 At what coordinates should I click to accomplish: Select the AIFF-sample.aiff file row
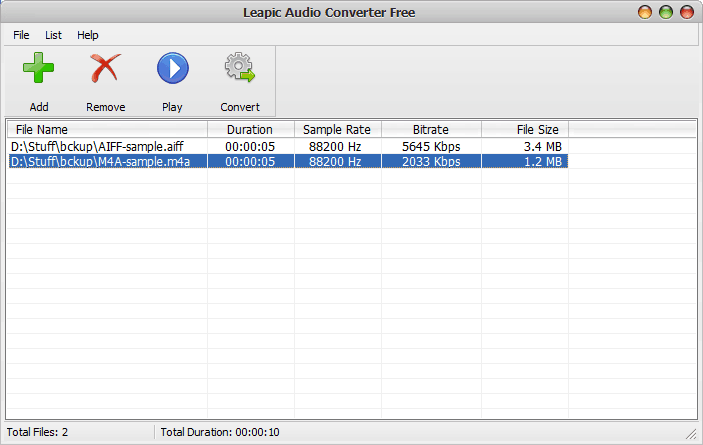[x=288, y=146]
